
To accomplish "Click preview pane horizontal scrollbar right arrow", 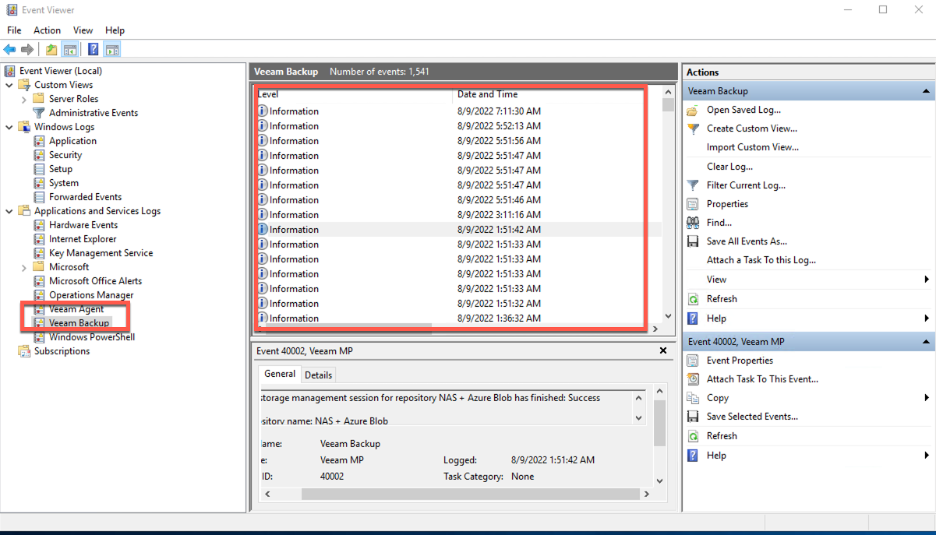I will point(646,494).
